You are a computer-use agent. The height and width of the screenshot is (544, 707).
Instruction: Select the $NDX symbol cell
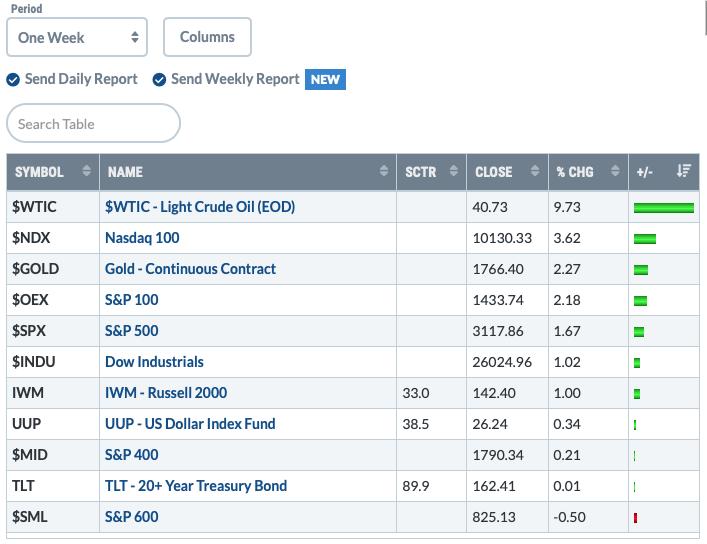(53, 238)
